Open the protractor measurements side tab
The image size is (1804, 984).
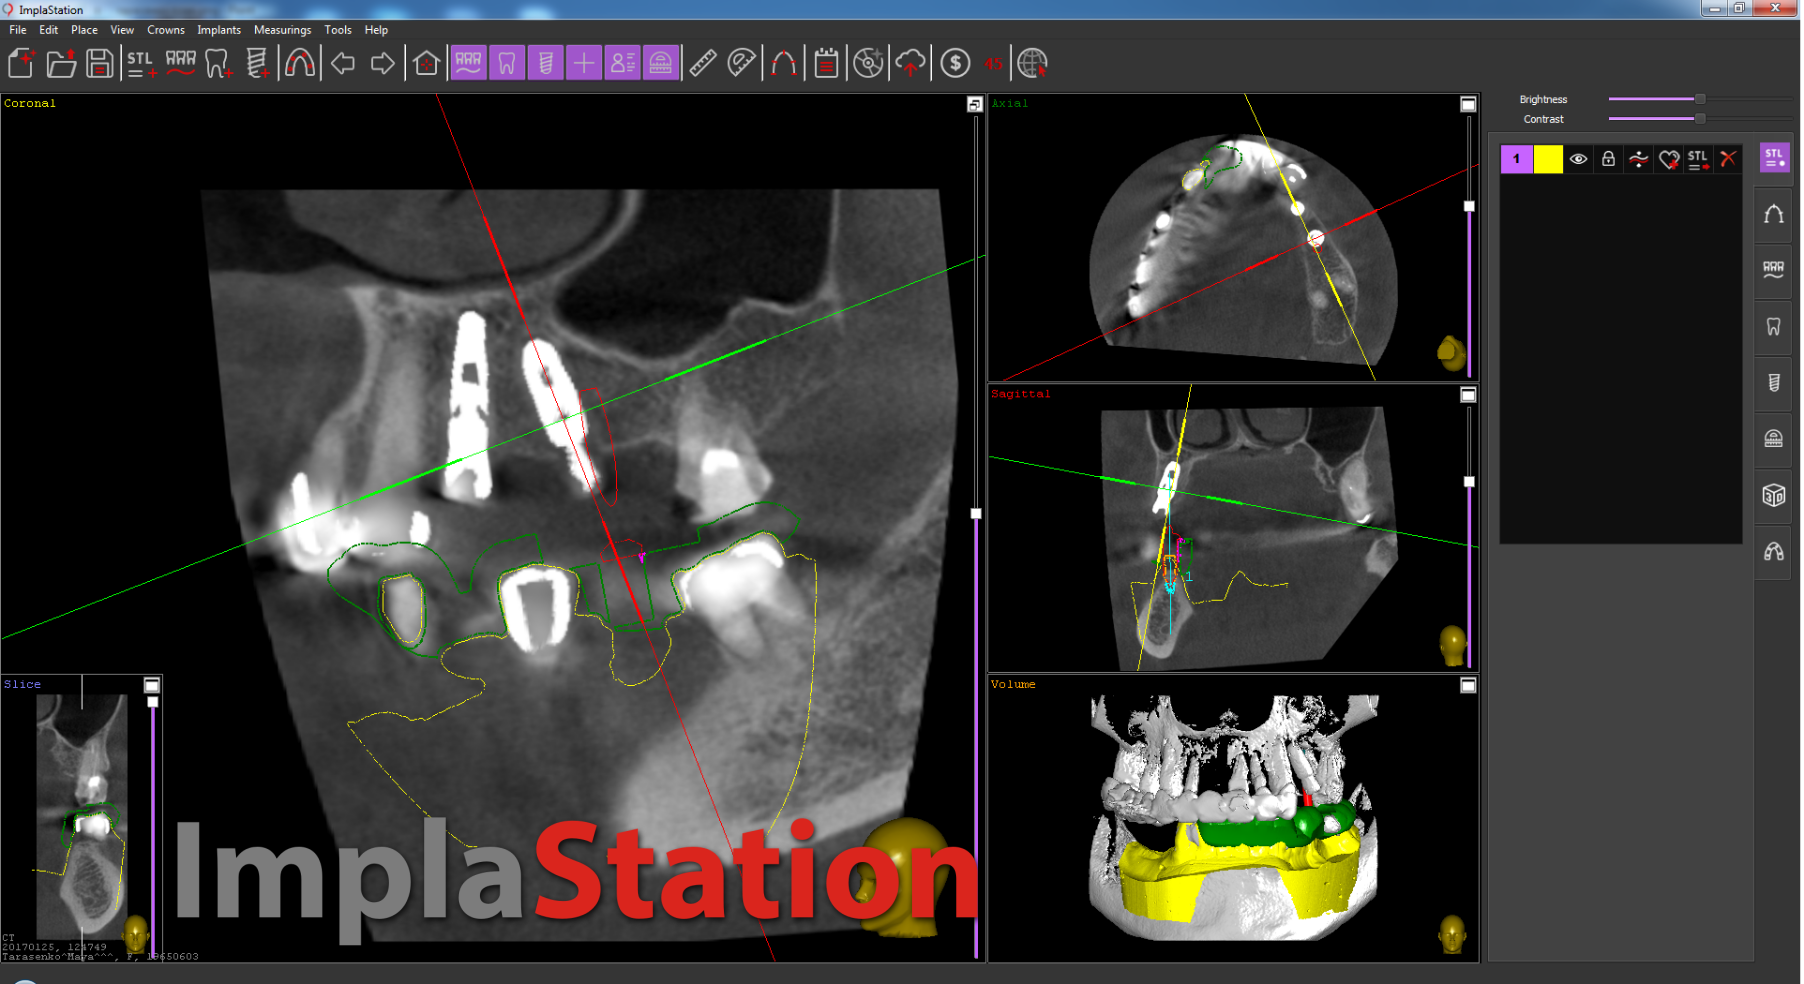(x=1773, y=439)
